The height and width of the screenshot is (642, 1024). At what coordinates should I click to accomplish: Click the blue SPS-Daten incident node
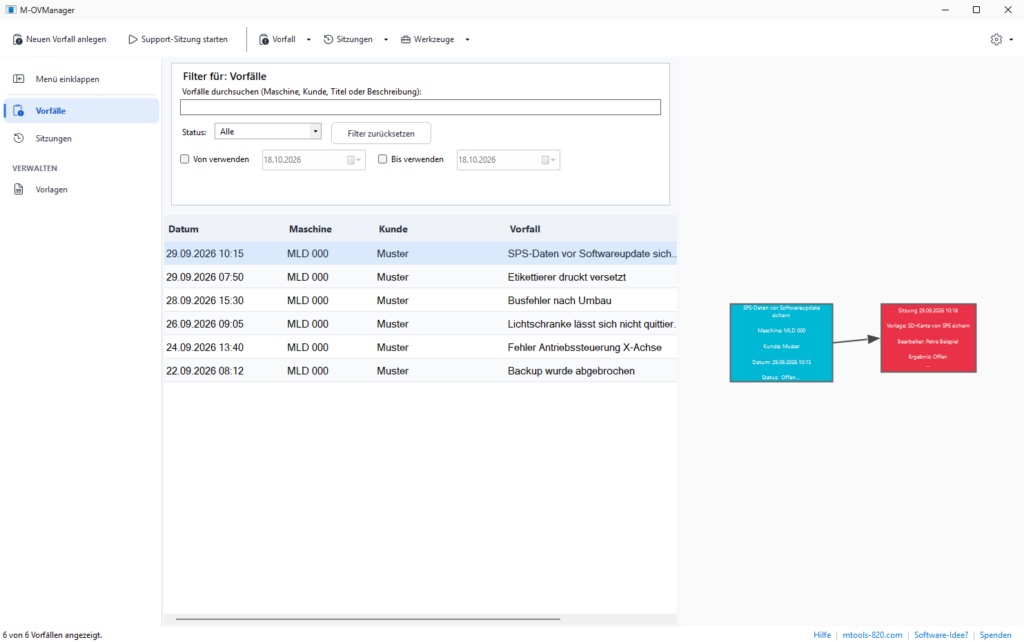[x=781, y=343]
